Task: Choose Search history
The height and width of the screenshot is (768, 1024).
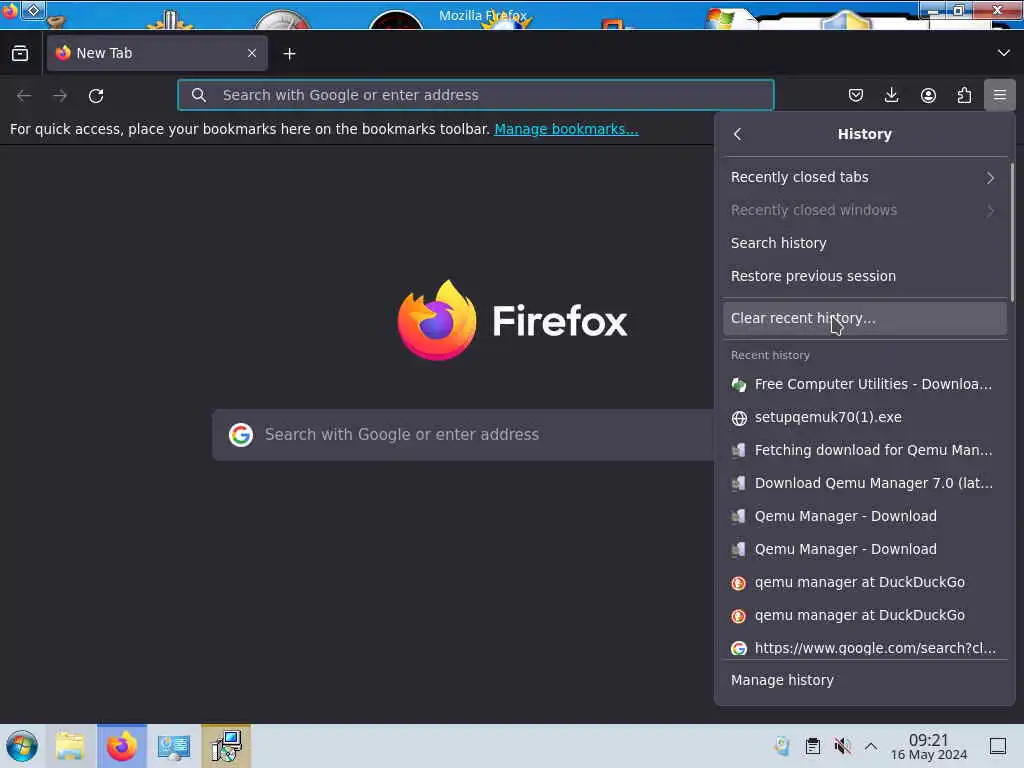Action: [x=865, y=243]
